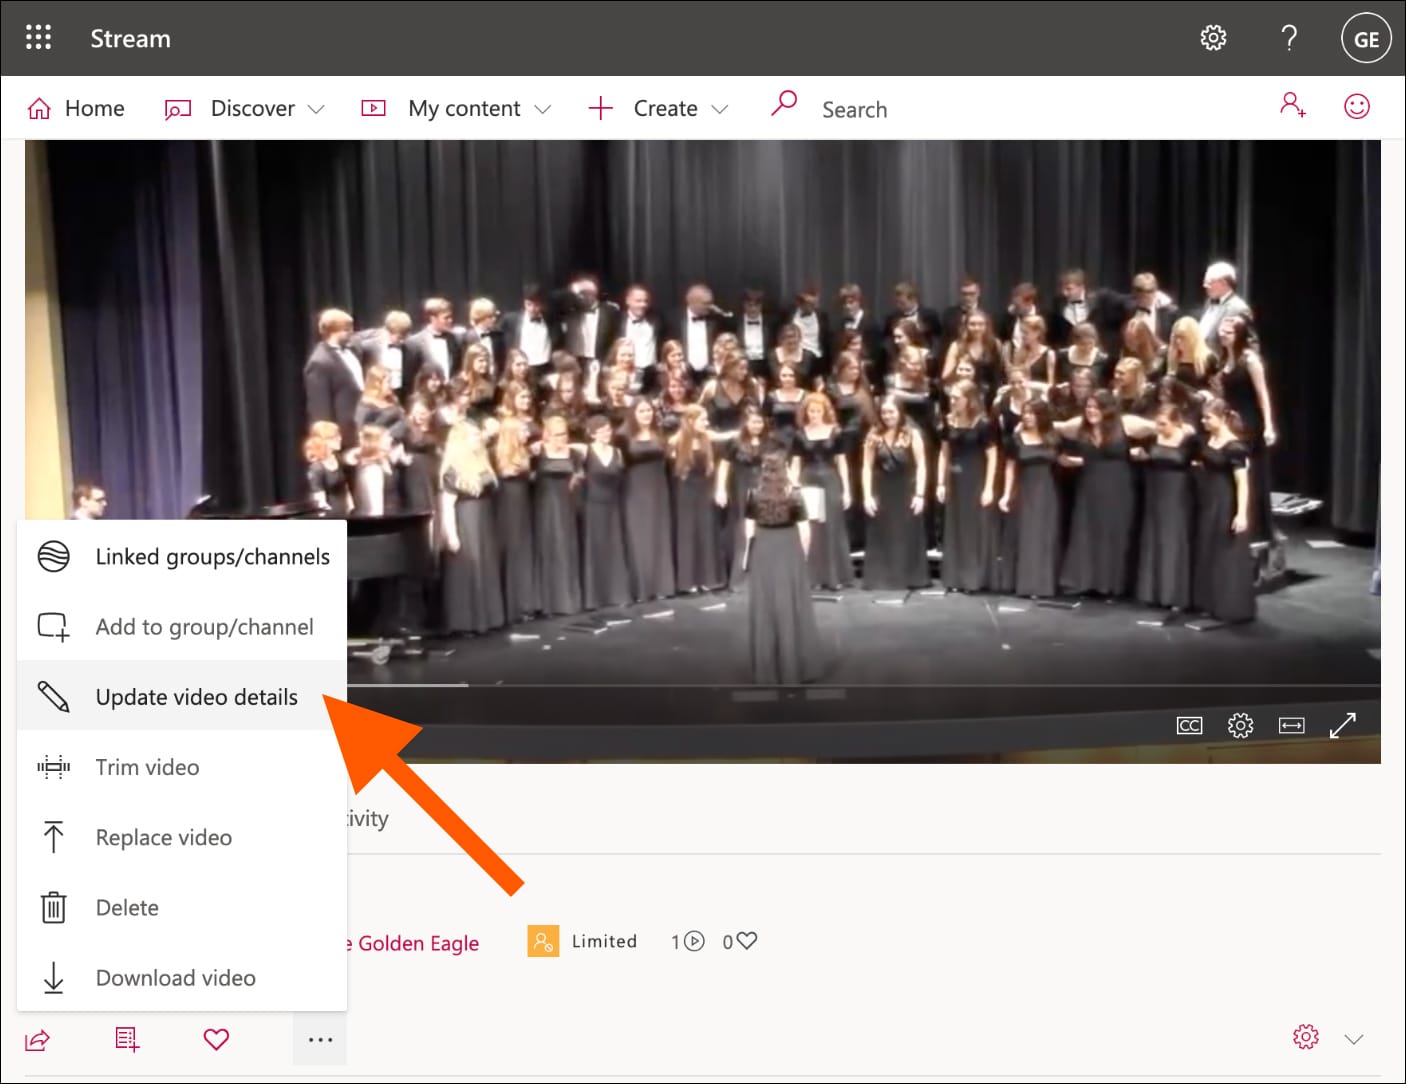This screenshot has width=1406, height=1084.
Task: Toggle theater mode on the player
Action: [1291, 725]
